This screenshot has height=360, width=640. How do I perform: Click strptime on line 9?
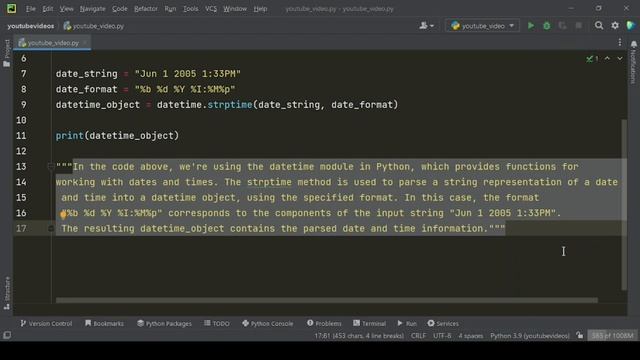click(x=230, y=105)
